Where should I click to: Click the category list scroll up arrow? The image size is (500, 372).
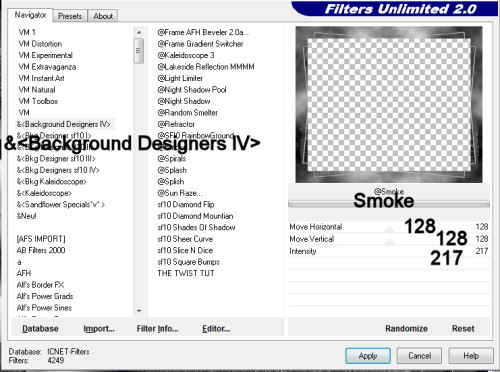(139, 32)
